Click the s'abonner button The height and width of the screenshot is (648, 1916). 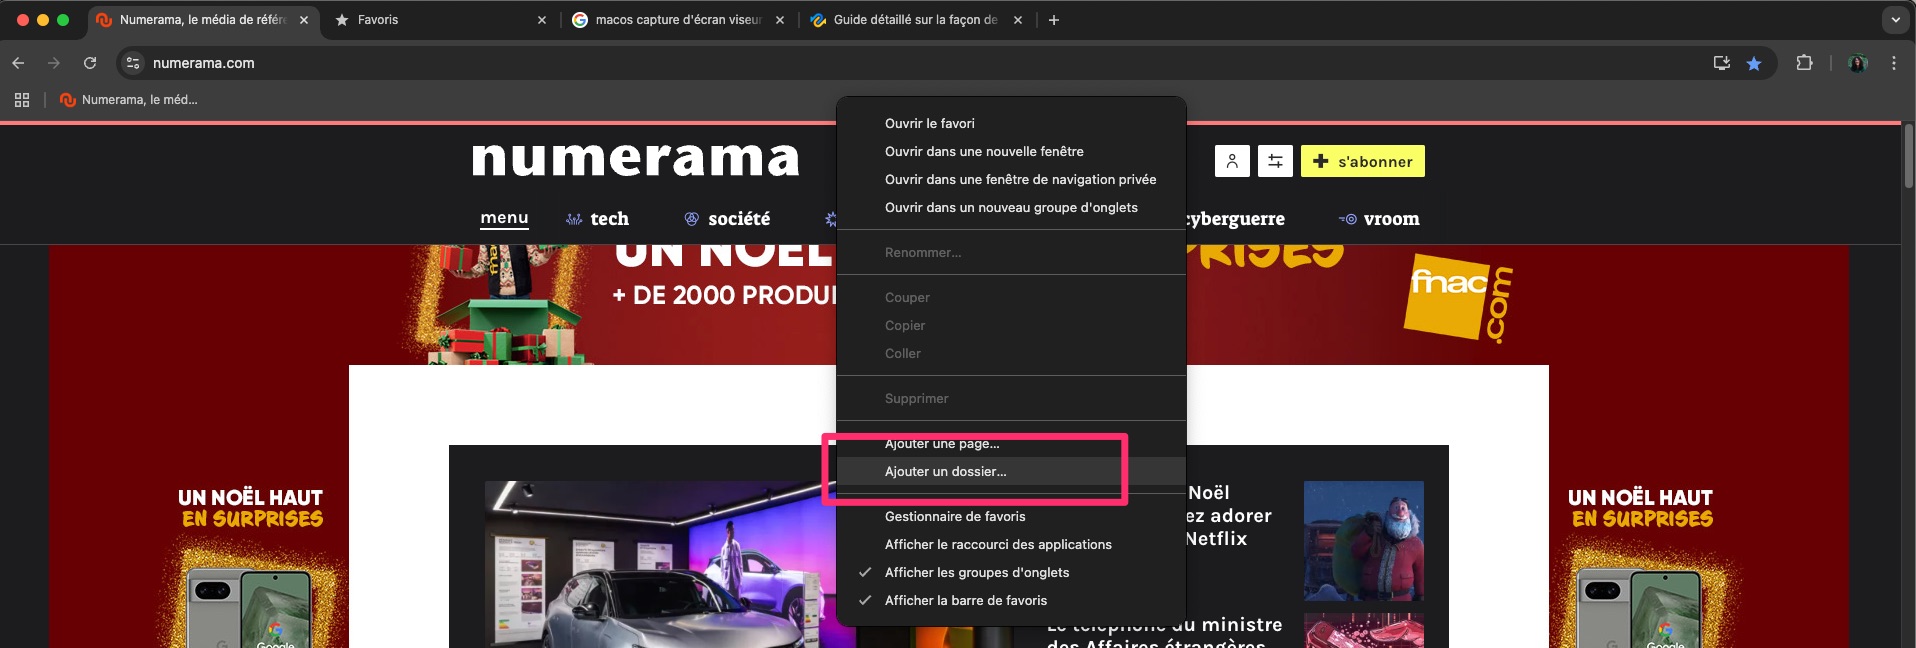tap(1363, 161)
